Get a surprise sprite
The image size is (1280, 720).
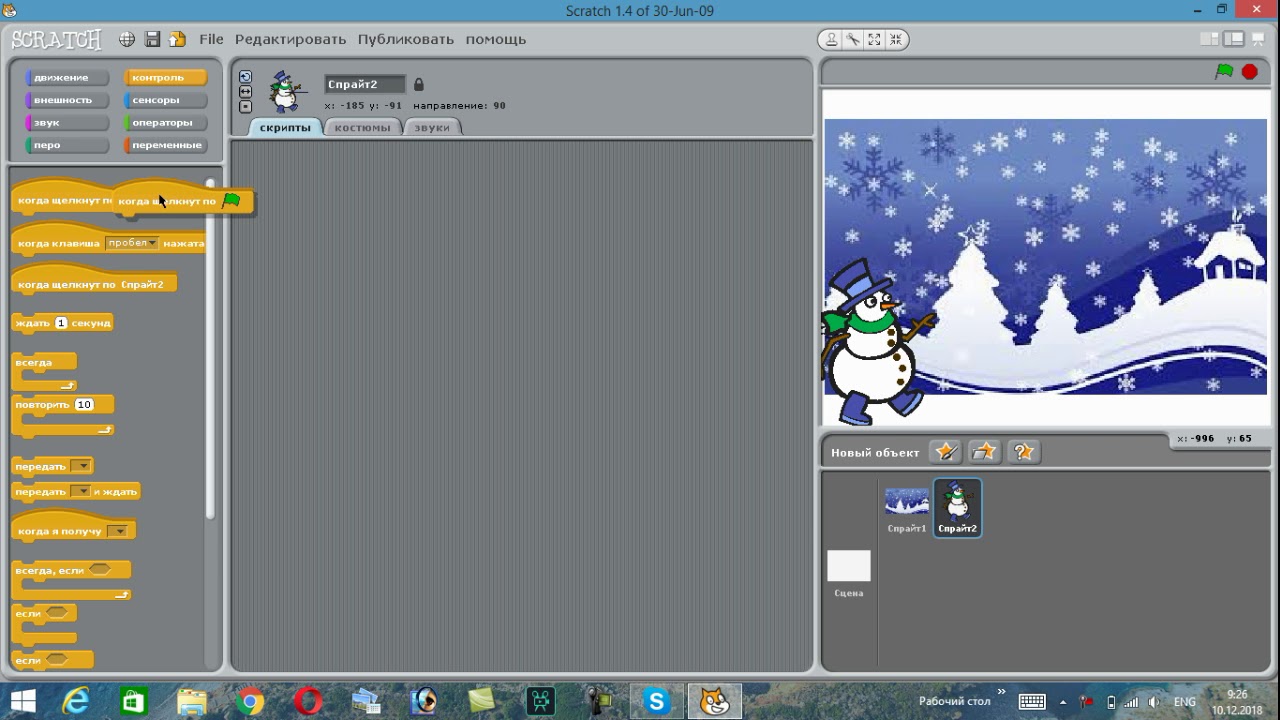point(1023,452)
